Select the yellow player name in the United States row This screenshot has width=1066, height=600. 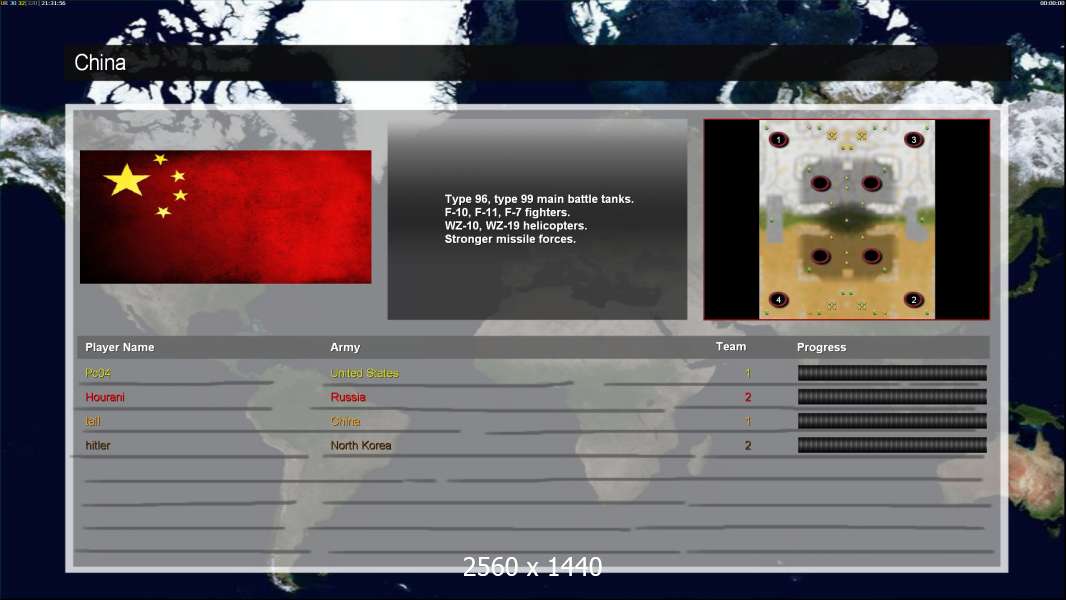(98, 373)
